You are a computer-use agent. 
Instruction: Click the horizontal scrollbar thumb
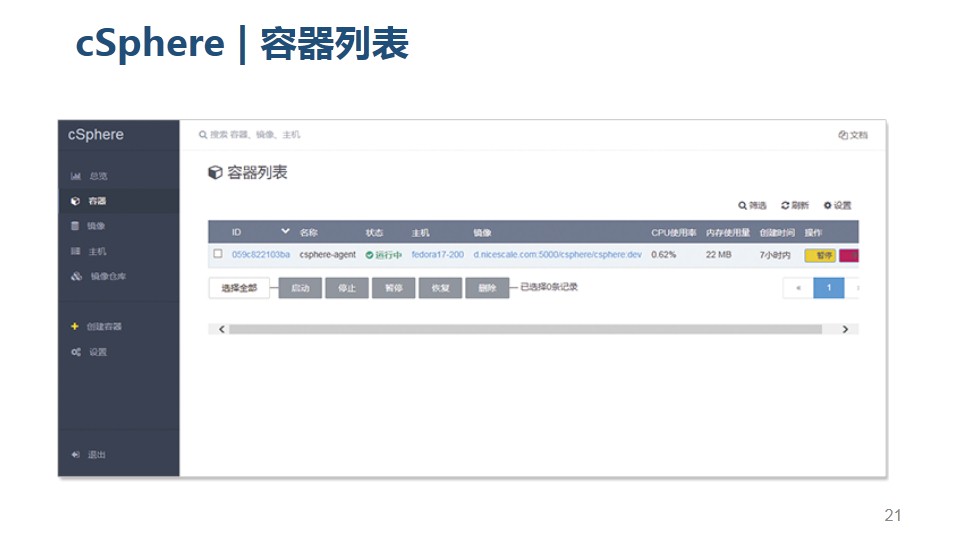[x=525, y=329]
